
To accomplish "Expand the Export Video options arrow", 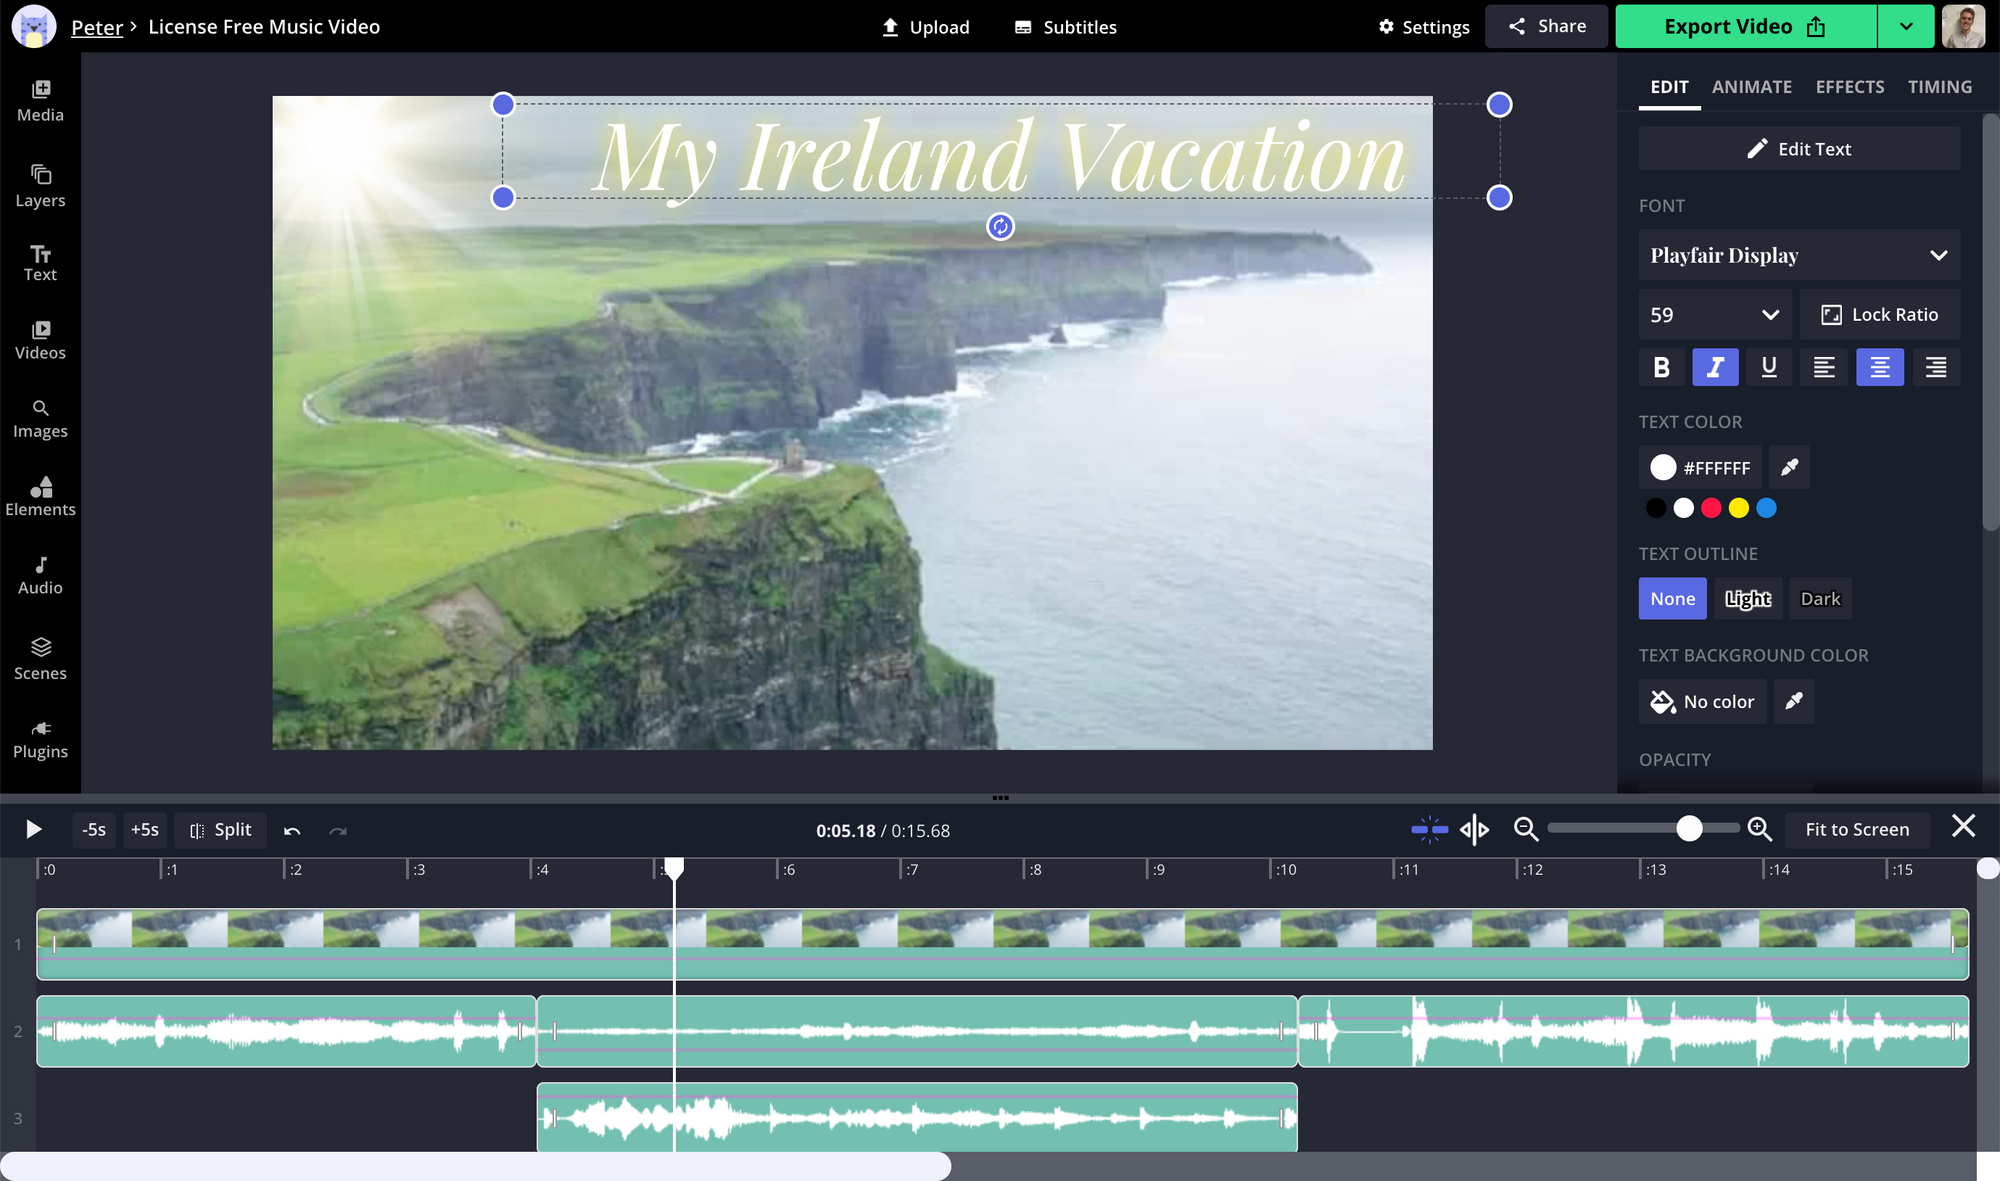I will click(x=1906, y=27).
